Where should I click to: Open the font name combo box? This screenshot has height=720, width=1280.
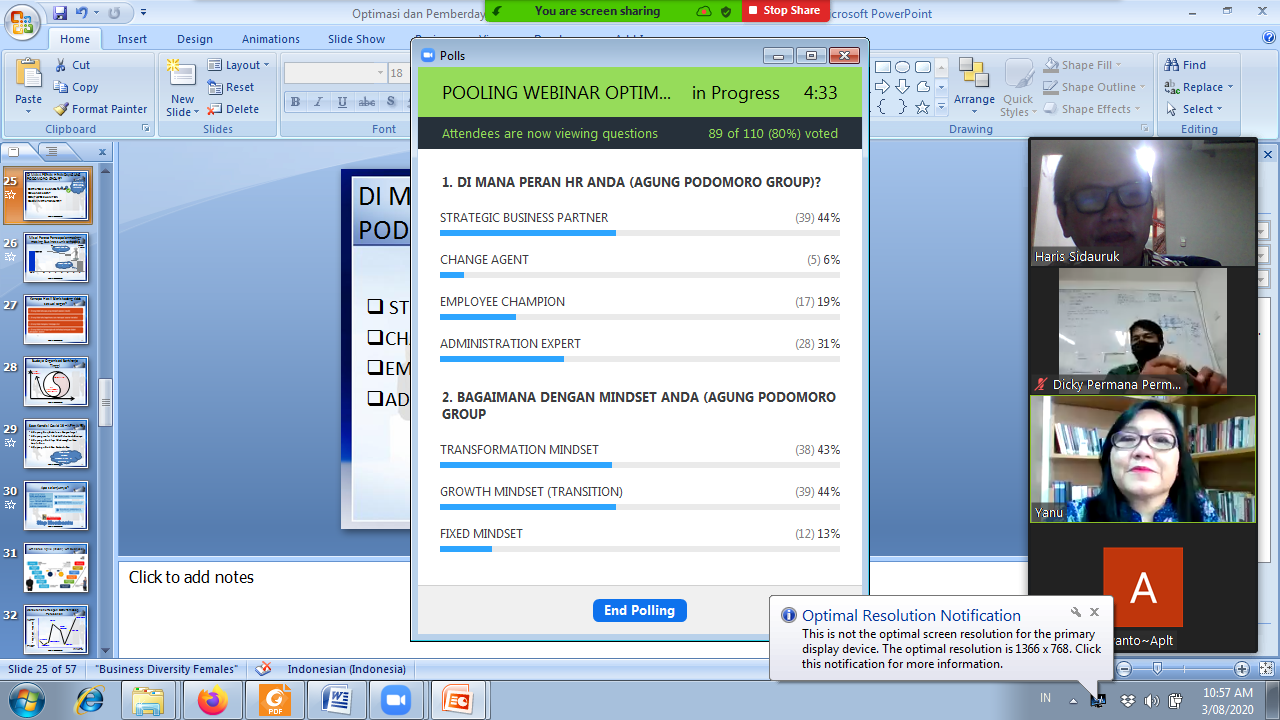(335, 73)
